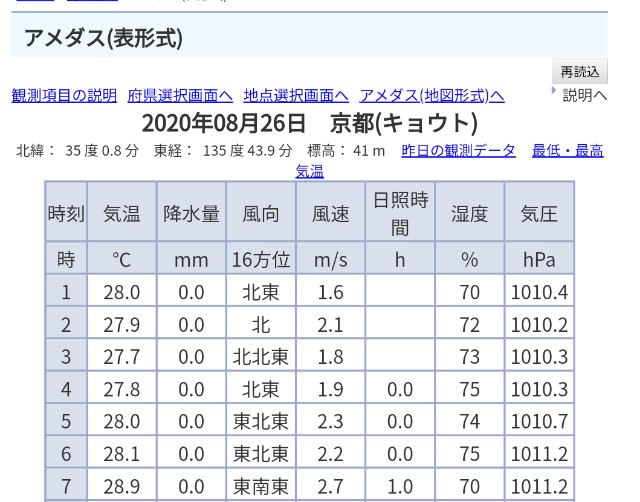Click the 説明へ link
The width and height of the screenshot is (640, 502).
[584, 96]
